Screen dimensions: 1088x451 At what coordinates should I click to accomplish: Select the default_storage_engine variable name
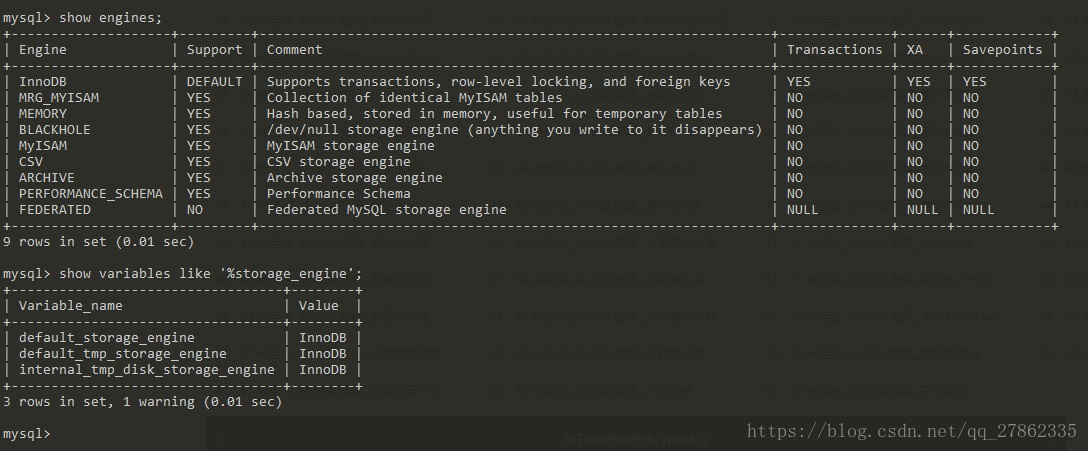[107, 338]
